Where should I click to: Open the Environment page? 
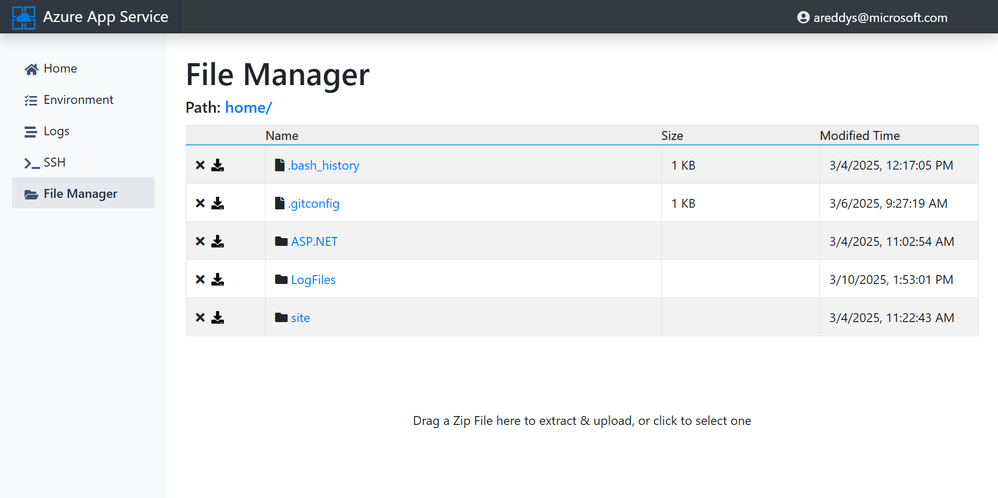78,100
